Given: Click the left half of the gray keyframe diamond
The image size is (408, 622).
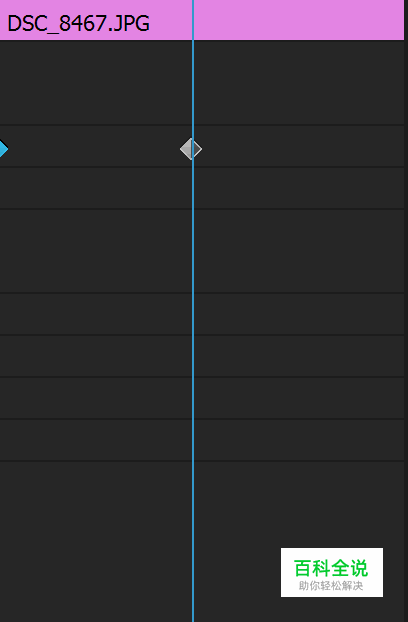Looking at the screenshot, I should click(x=186, y=149).
